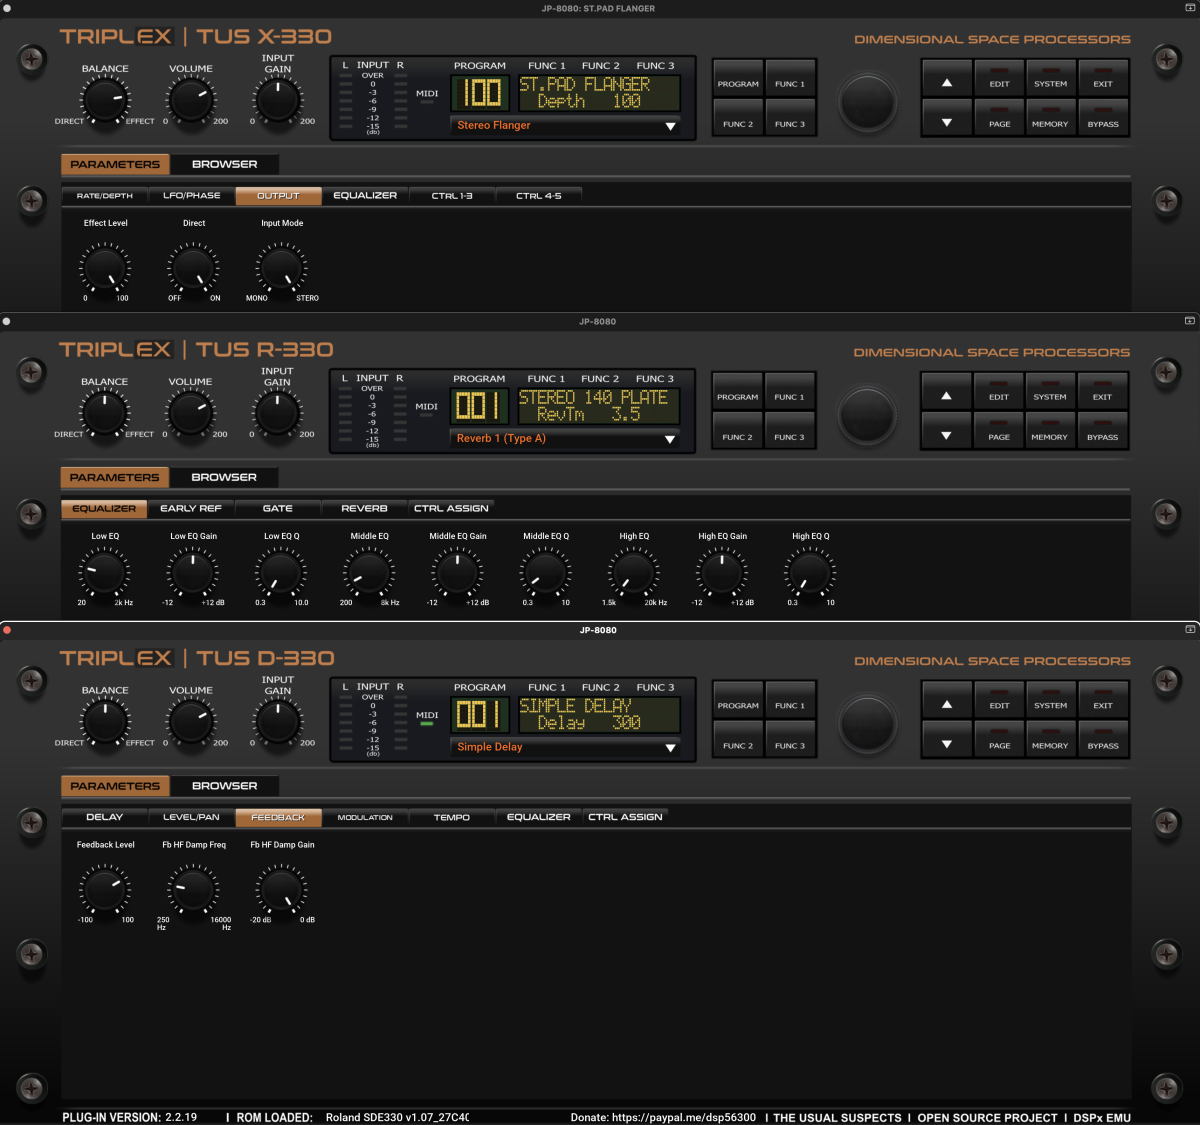Click the large data wheel in R-330
The image size is (1200, 1125).
(x=867, y=415)
